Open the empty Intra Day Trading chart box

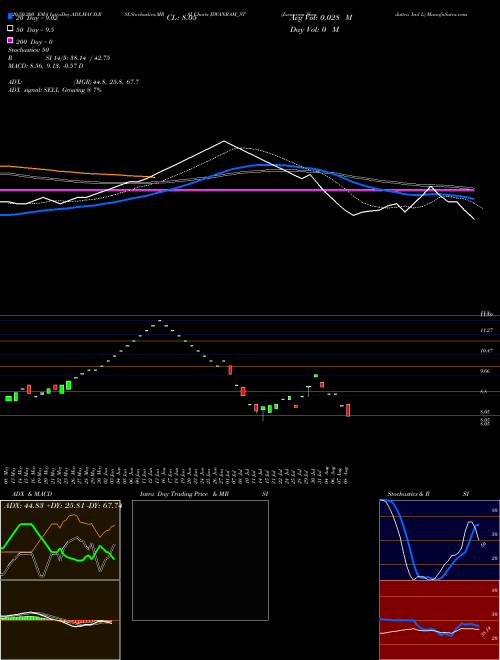click(x=200, y=560)
